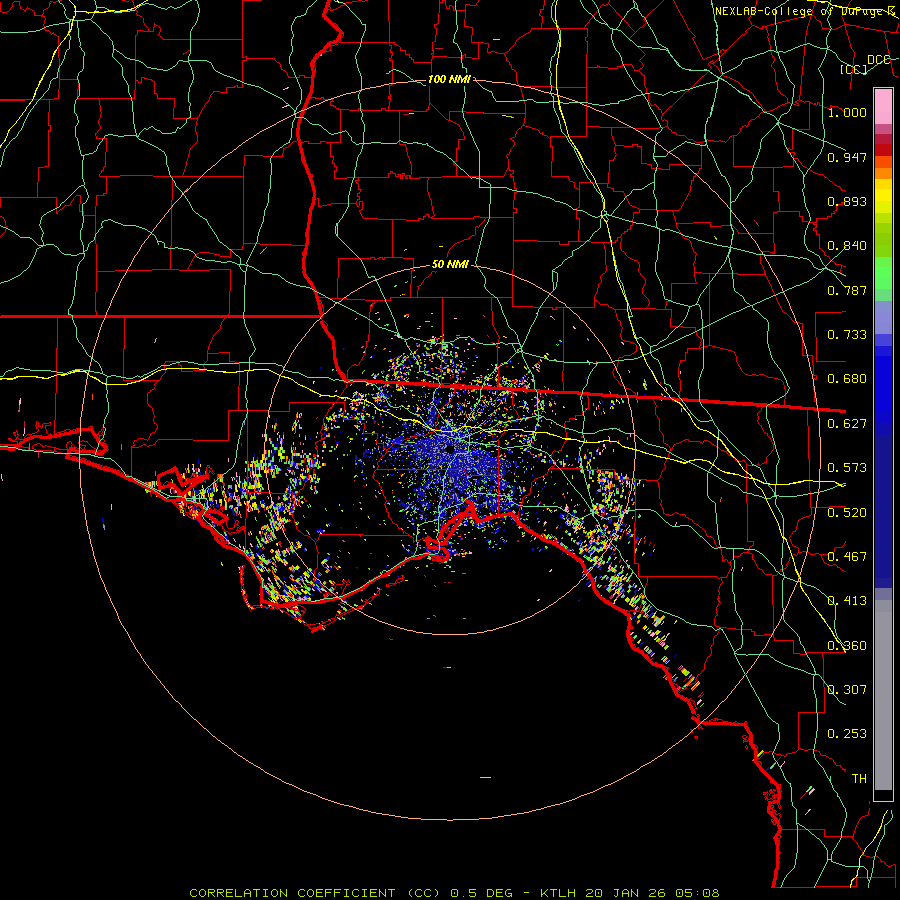Click the 0.733 legend value

tap(847, 335)
